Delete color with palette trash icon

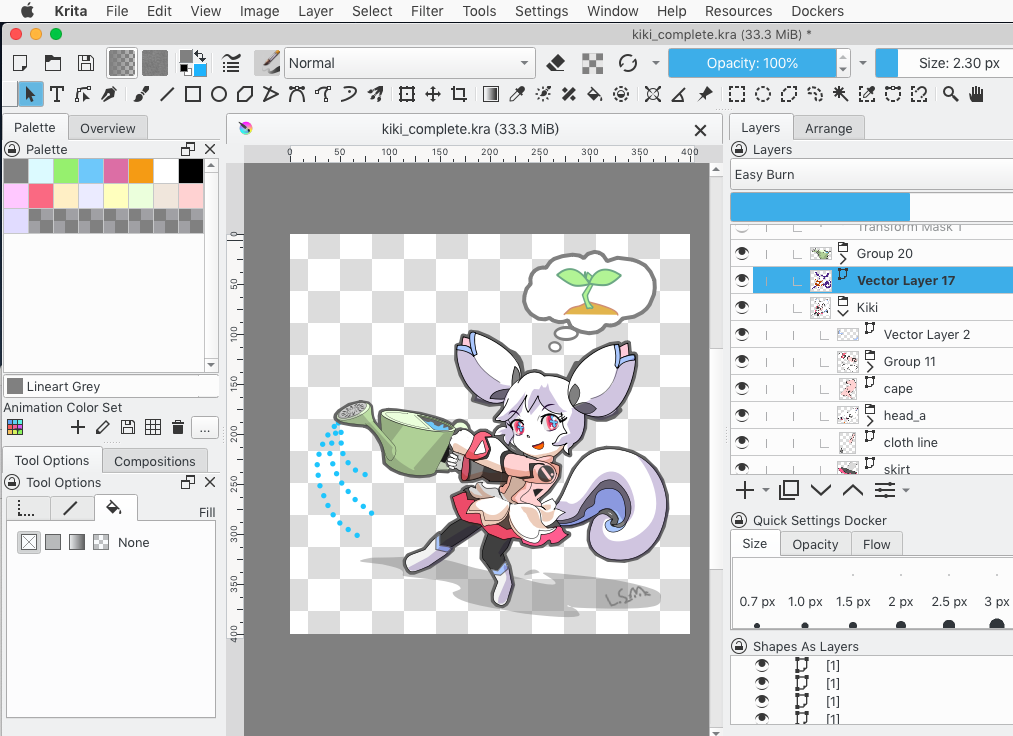(x=178, y=428)
